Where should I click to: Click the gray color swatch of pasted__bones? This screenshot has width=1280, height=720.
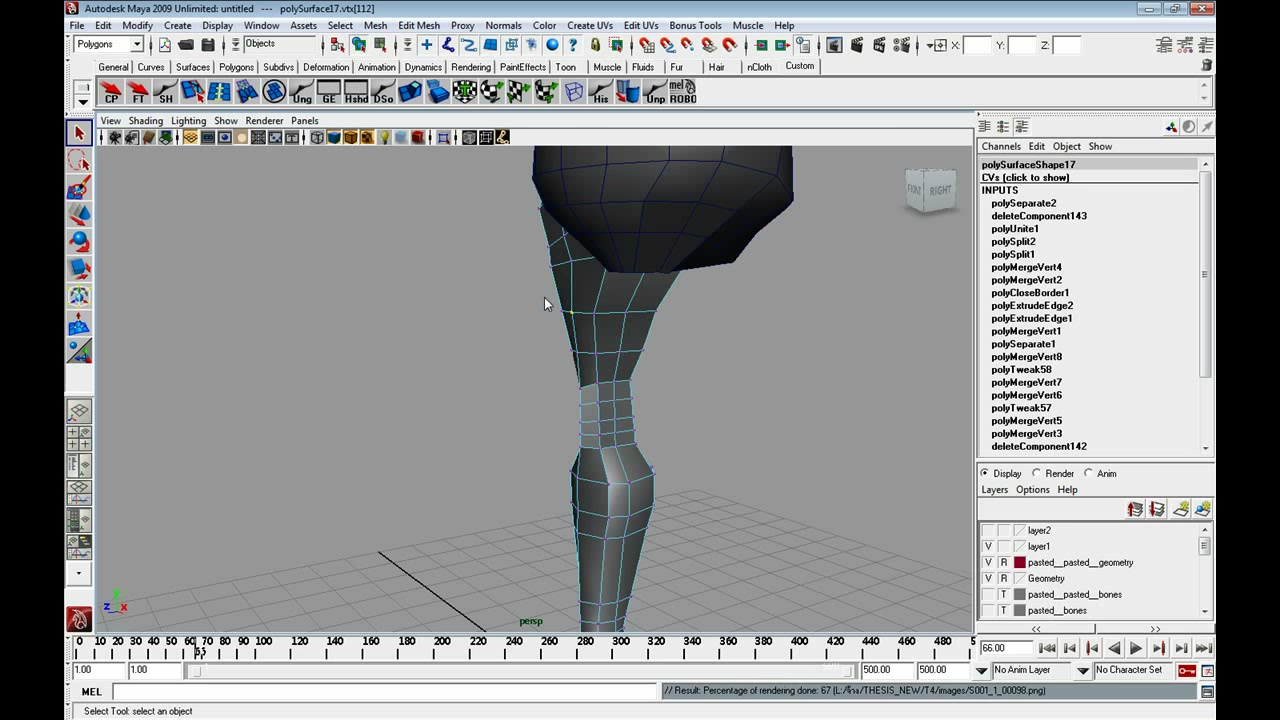[x=1020, y=611]
